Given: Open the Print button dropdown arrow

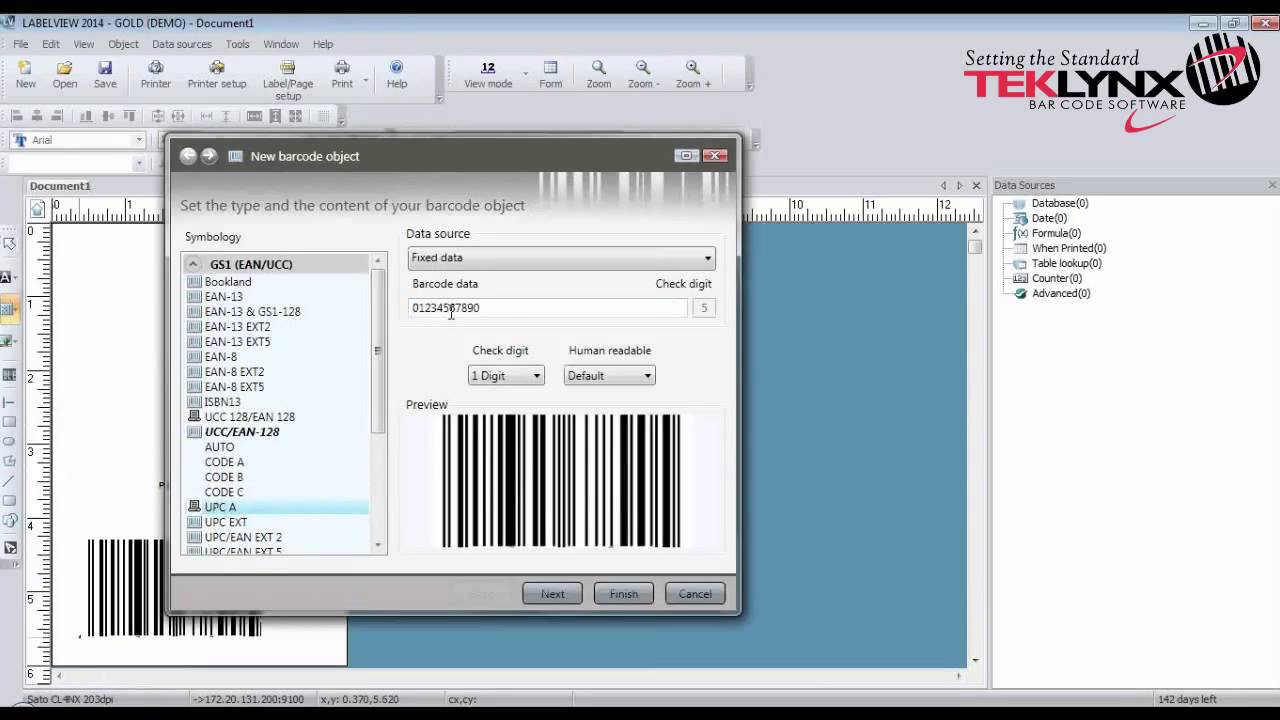Looking at the screenshot, I should [x=366, y=81].
